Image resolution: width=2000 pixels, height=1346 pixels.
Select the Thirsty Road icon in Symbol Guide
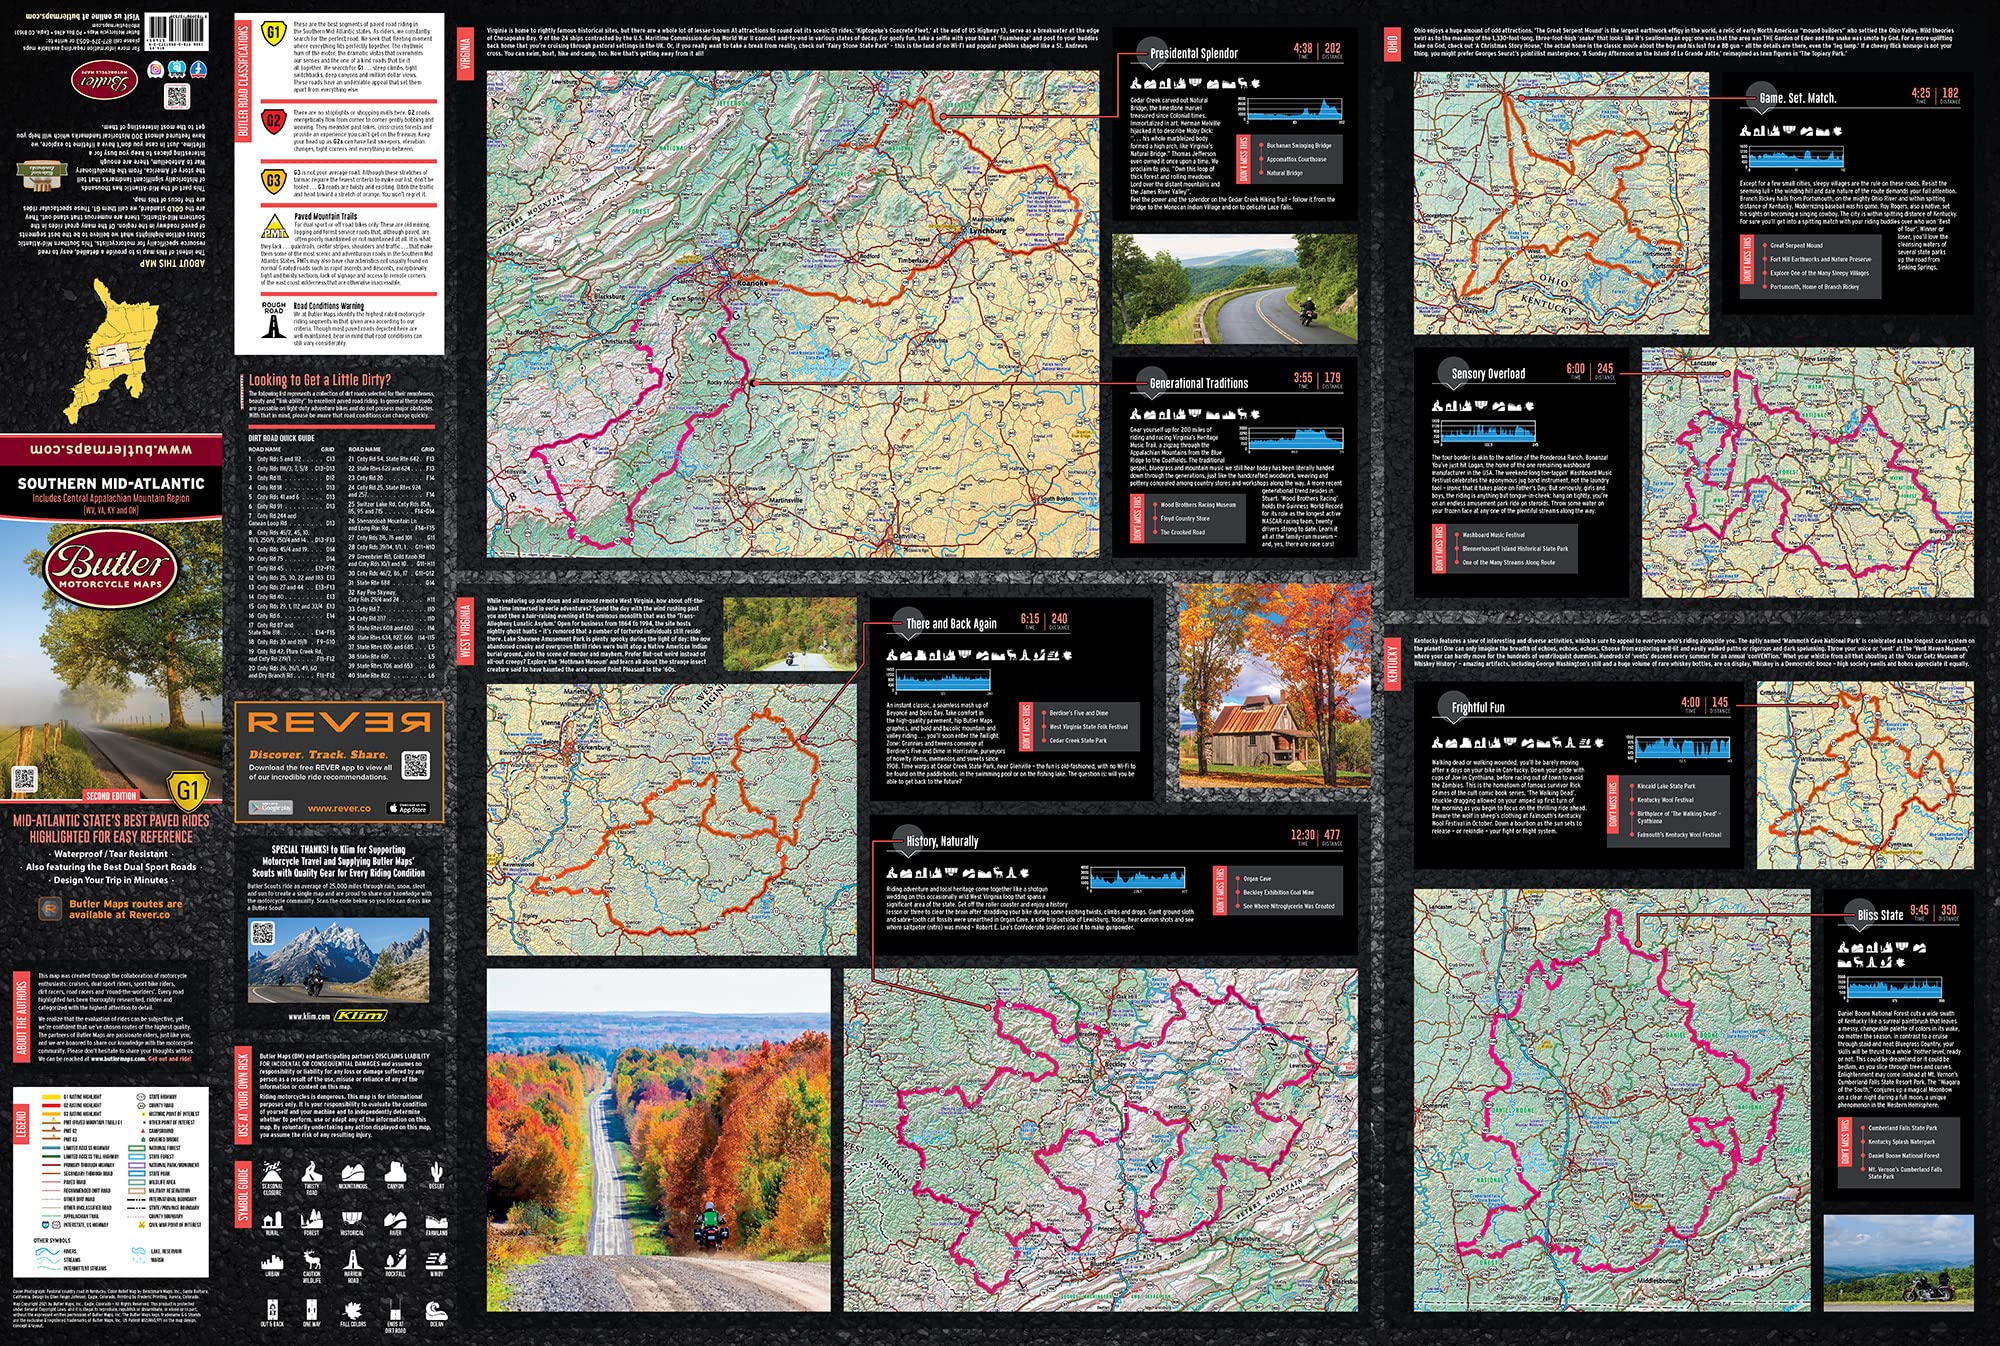point(312,1174)
